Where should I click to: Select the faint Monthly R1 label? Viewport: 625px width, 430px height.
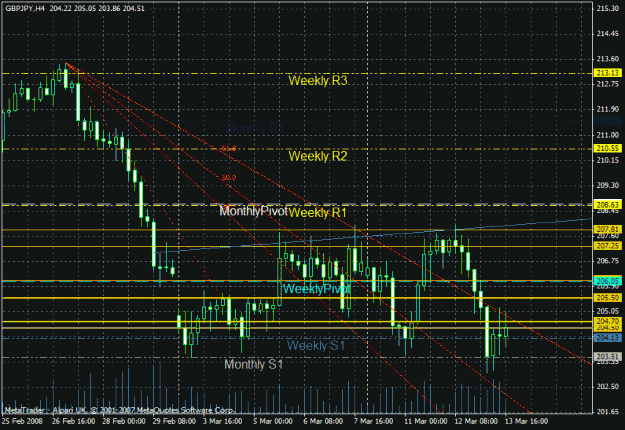pyautogui.click(x=254, y=128)
